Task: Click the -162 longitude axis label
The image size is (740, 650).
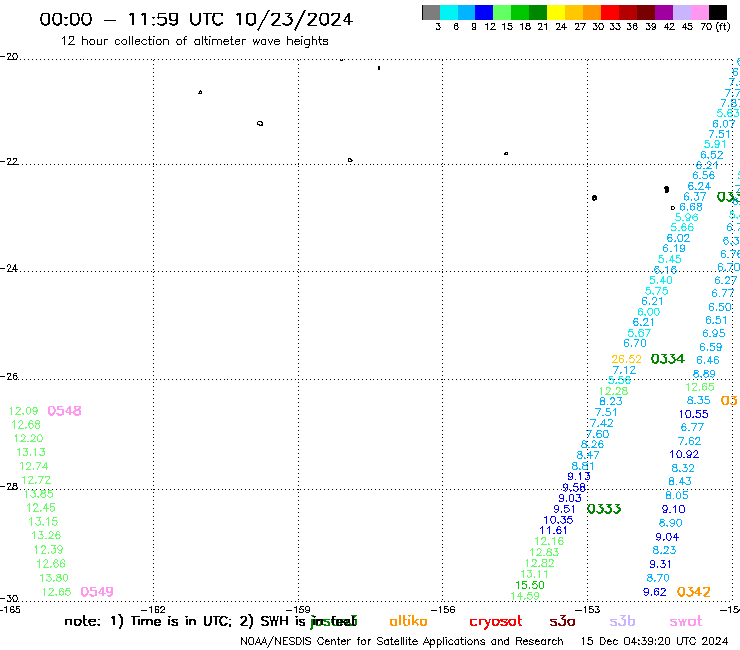Action: coord(154,609)
